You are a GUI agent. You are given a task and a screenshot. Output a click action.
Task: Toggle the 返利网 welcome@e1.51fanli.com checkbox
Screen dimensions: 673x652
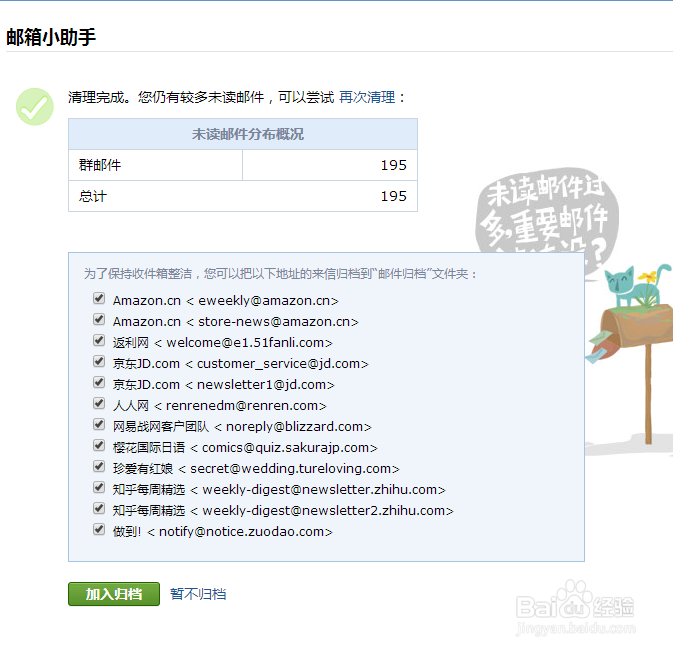(99, 340)
